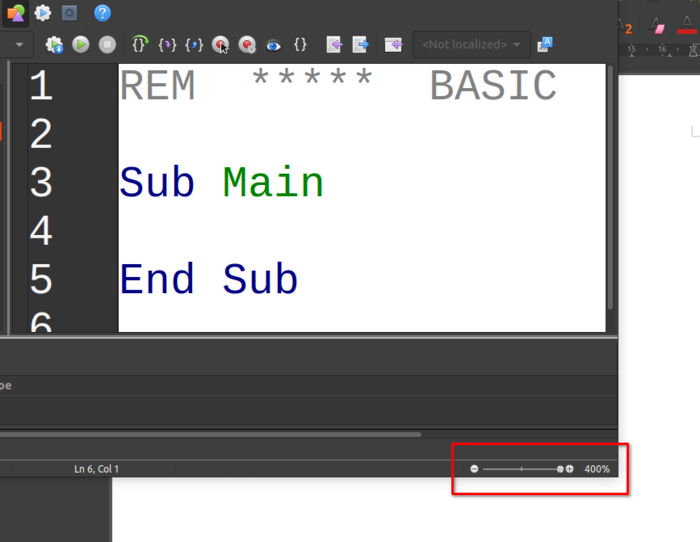Click the Save BASIC icon
This screenshot has height=542, width=700.
click(360, 45)
